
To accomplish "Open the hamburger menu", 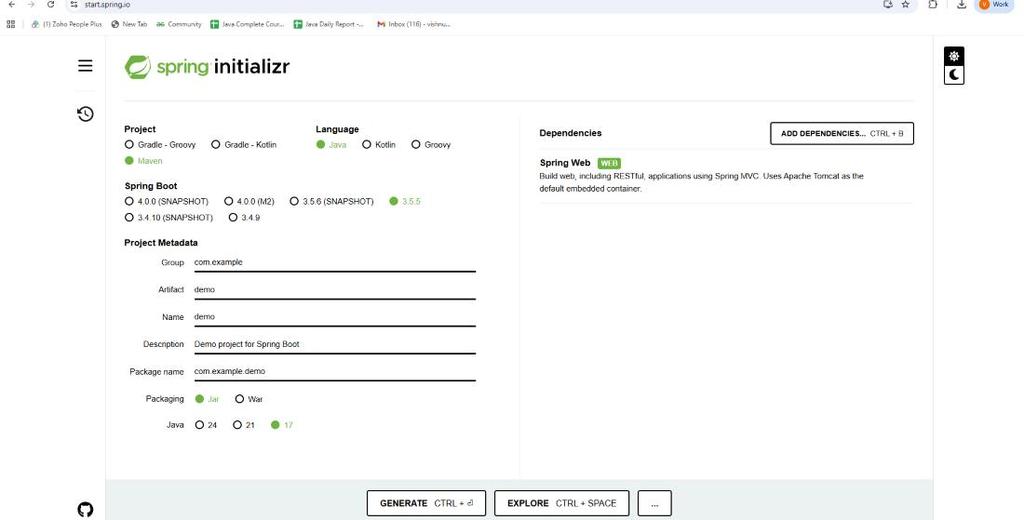I will click(x=85, y=65).
